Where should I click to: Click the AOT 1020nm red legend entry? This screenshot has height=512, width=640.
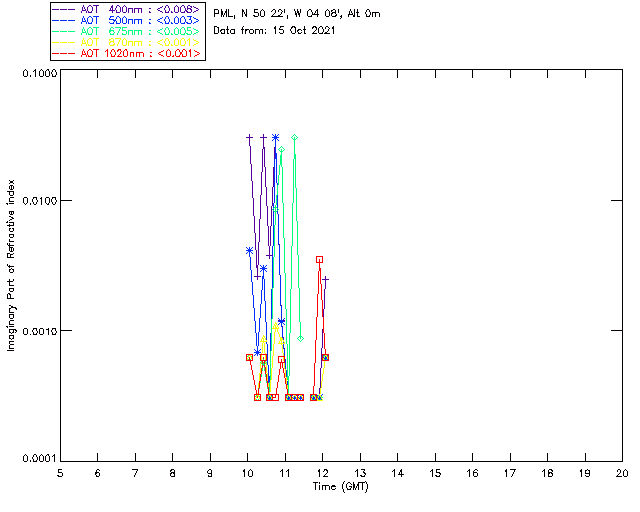pos(127,54)
